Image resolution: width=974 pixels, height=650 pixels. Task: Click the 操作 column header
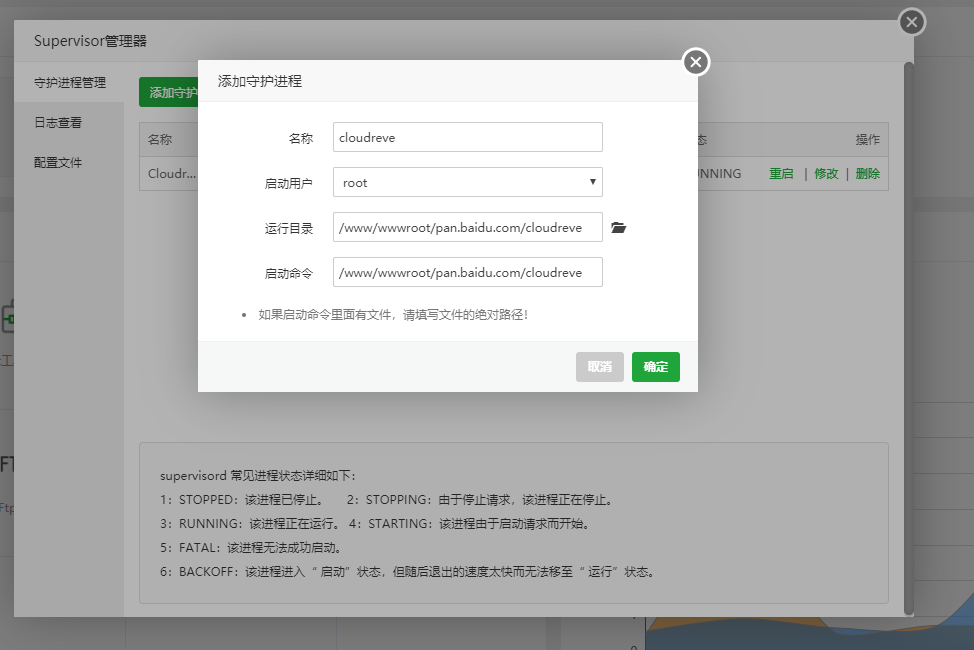(x=867, y=140)
